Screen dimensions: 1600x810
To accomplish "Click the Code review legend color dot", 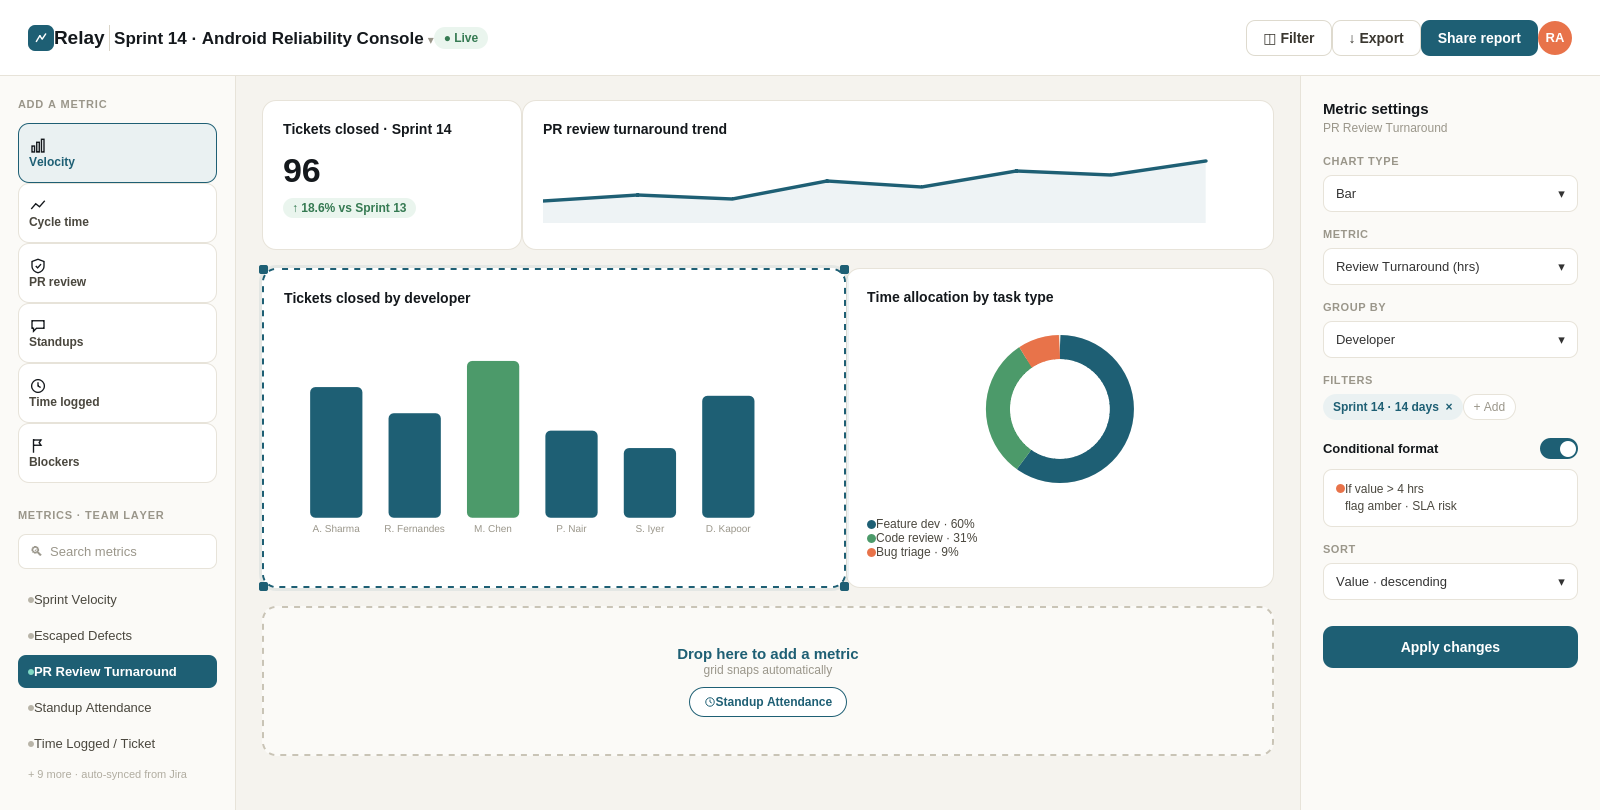I will point(872,538).
